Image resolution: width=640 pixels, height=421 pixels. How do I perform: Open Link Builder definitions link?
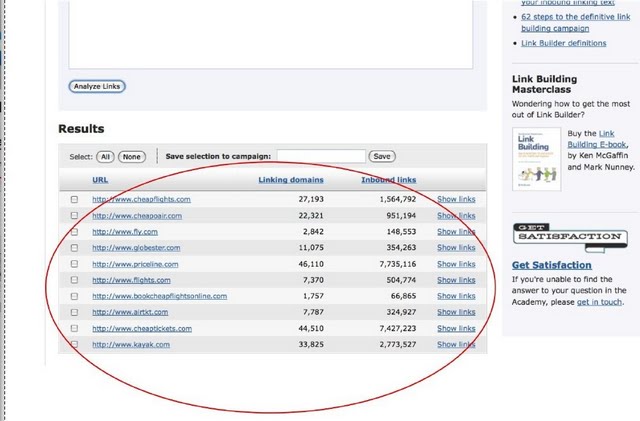click(x=564, y=43)
